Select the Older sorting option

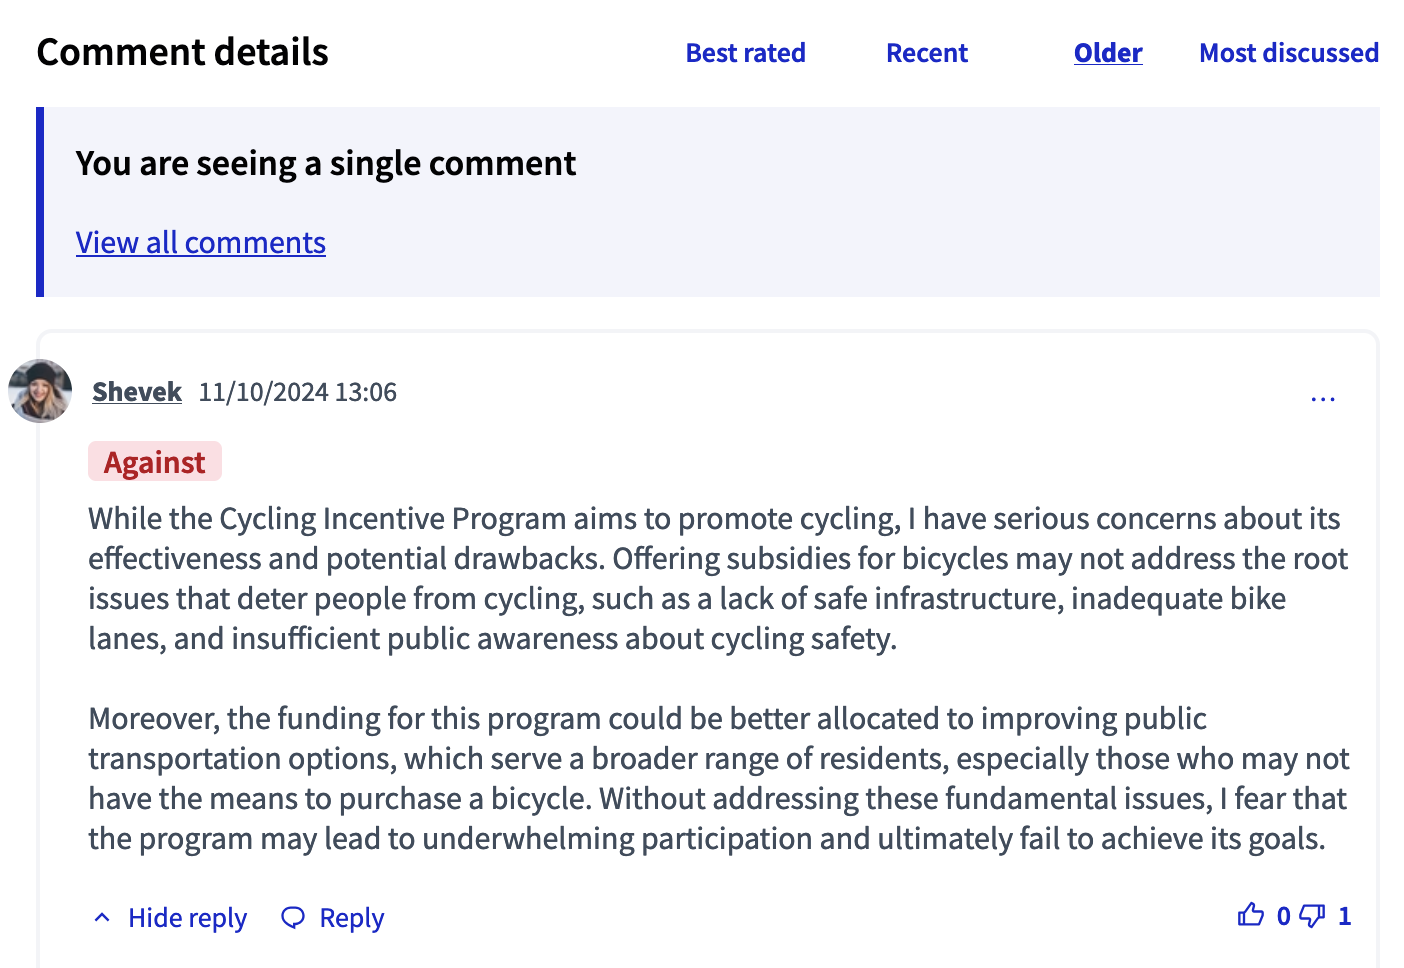point(1108,53)
